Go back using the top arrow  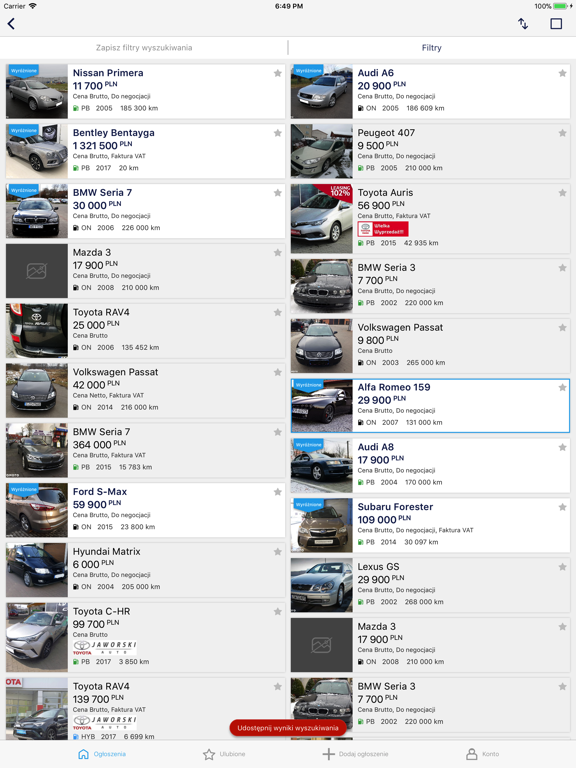(11, 24)
